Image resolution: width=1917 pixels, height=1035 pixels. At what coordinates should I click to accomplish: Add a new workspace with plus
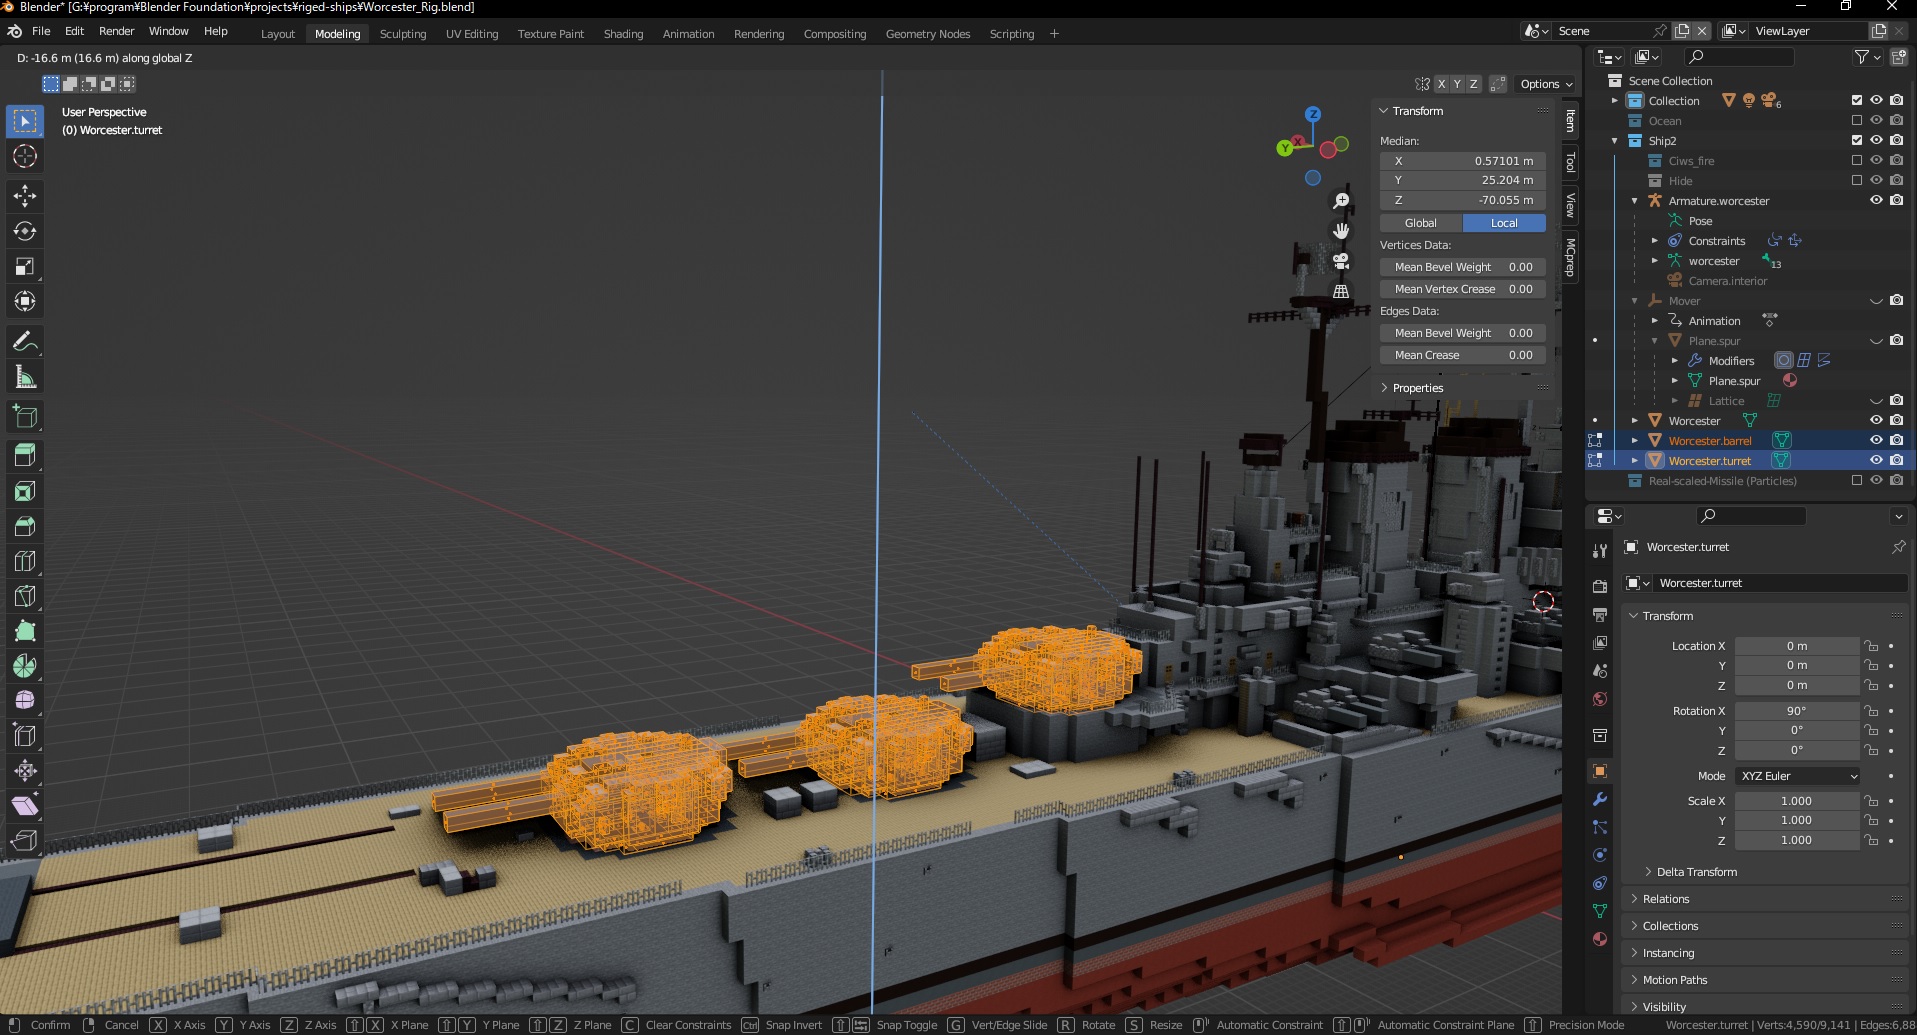pyautogui.click(x=1054, y=34)
